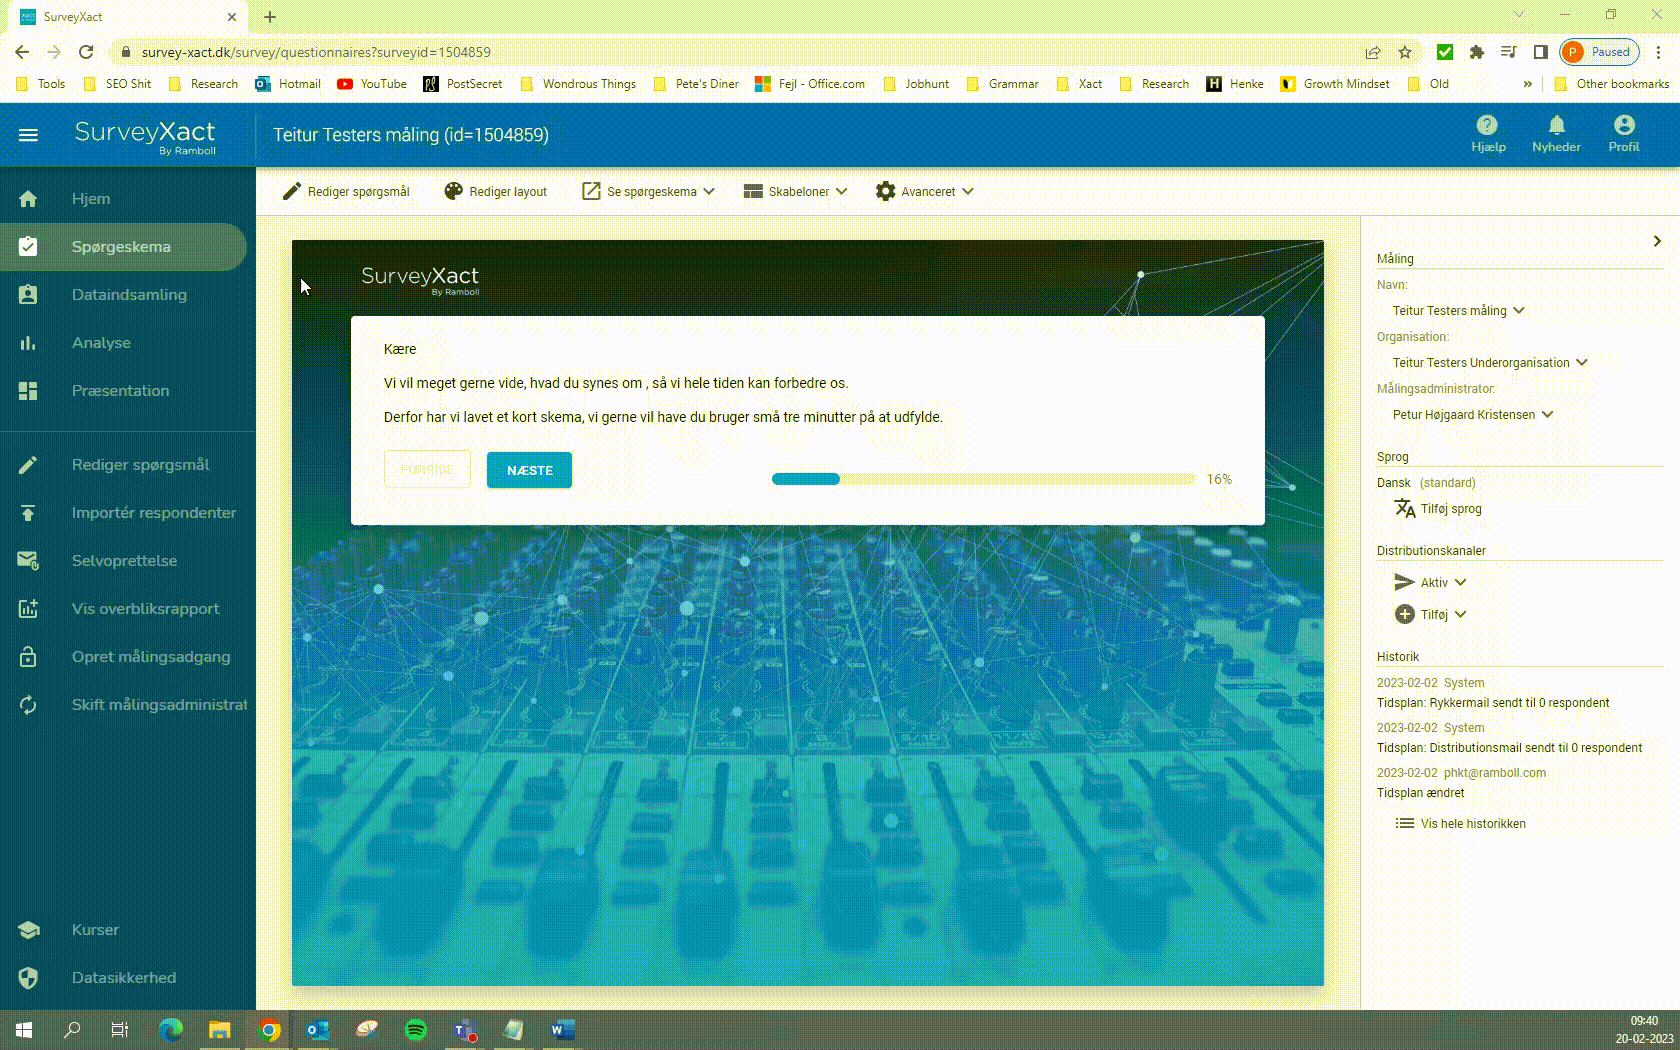Show more bookmarks via the chevron overflow

[1528, 84]
